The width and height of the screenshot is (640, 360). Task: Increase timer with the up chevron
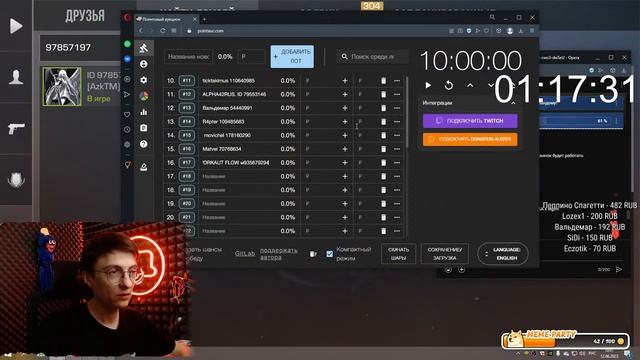pos(470,85)
